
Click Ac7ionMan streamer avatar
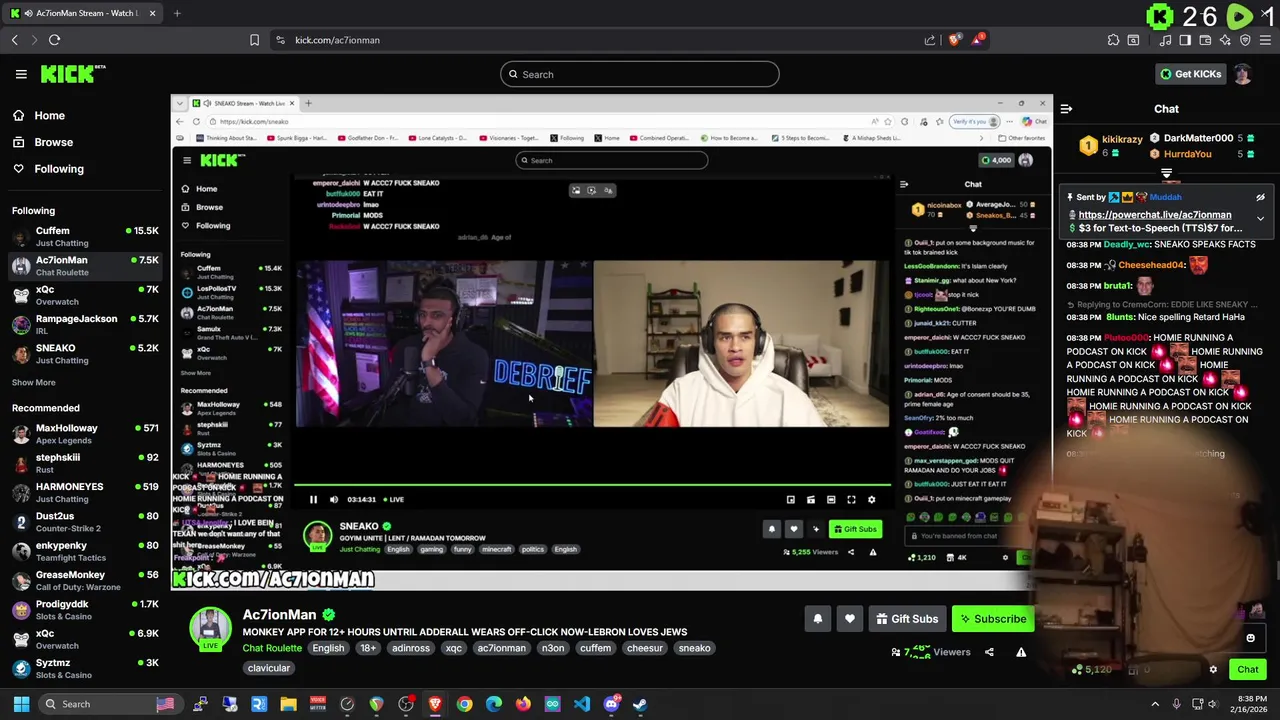(211, 628)
